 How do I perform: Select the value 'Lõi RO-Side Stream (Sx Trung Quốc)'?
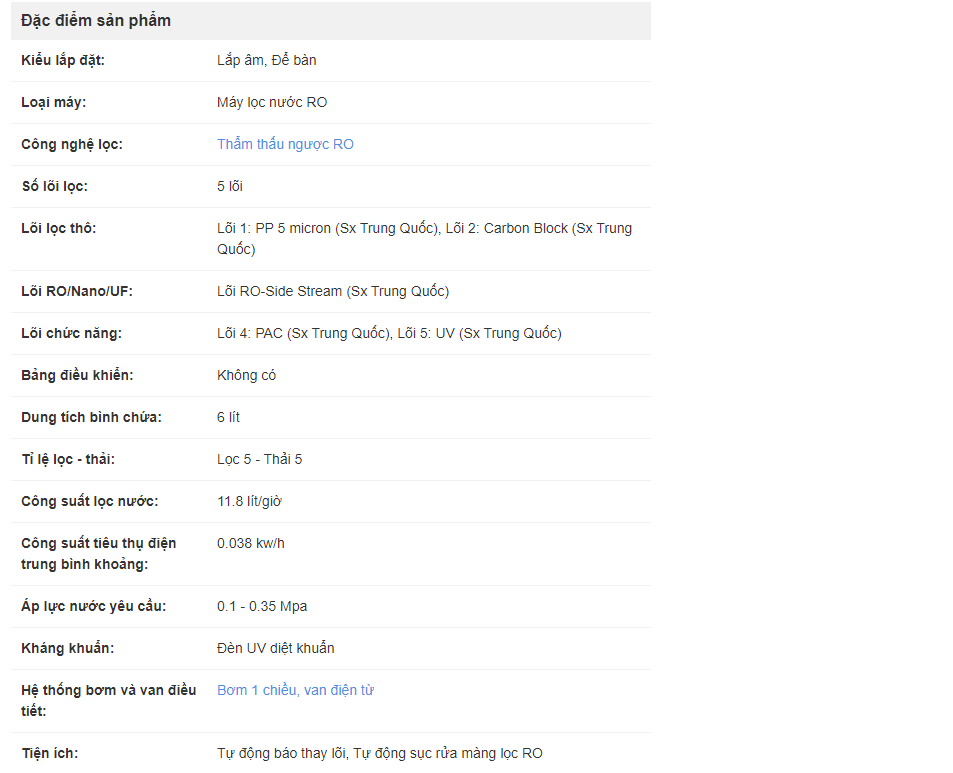333,292
